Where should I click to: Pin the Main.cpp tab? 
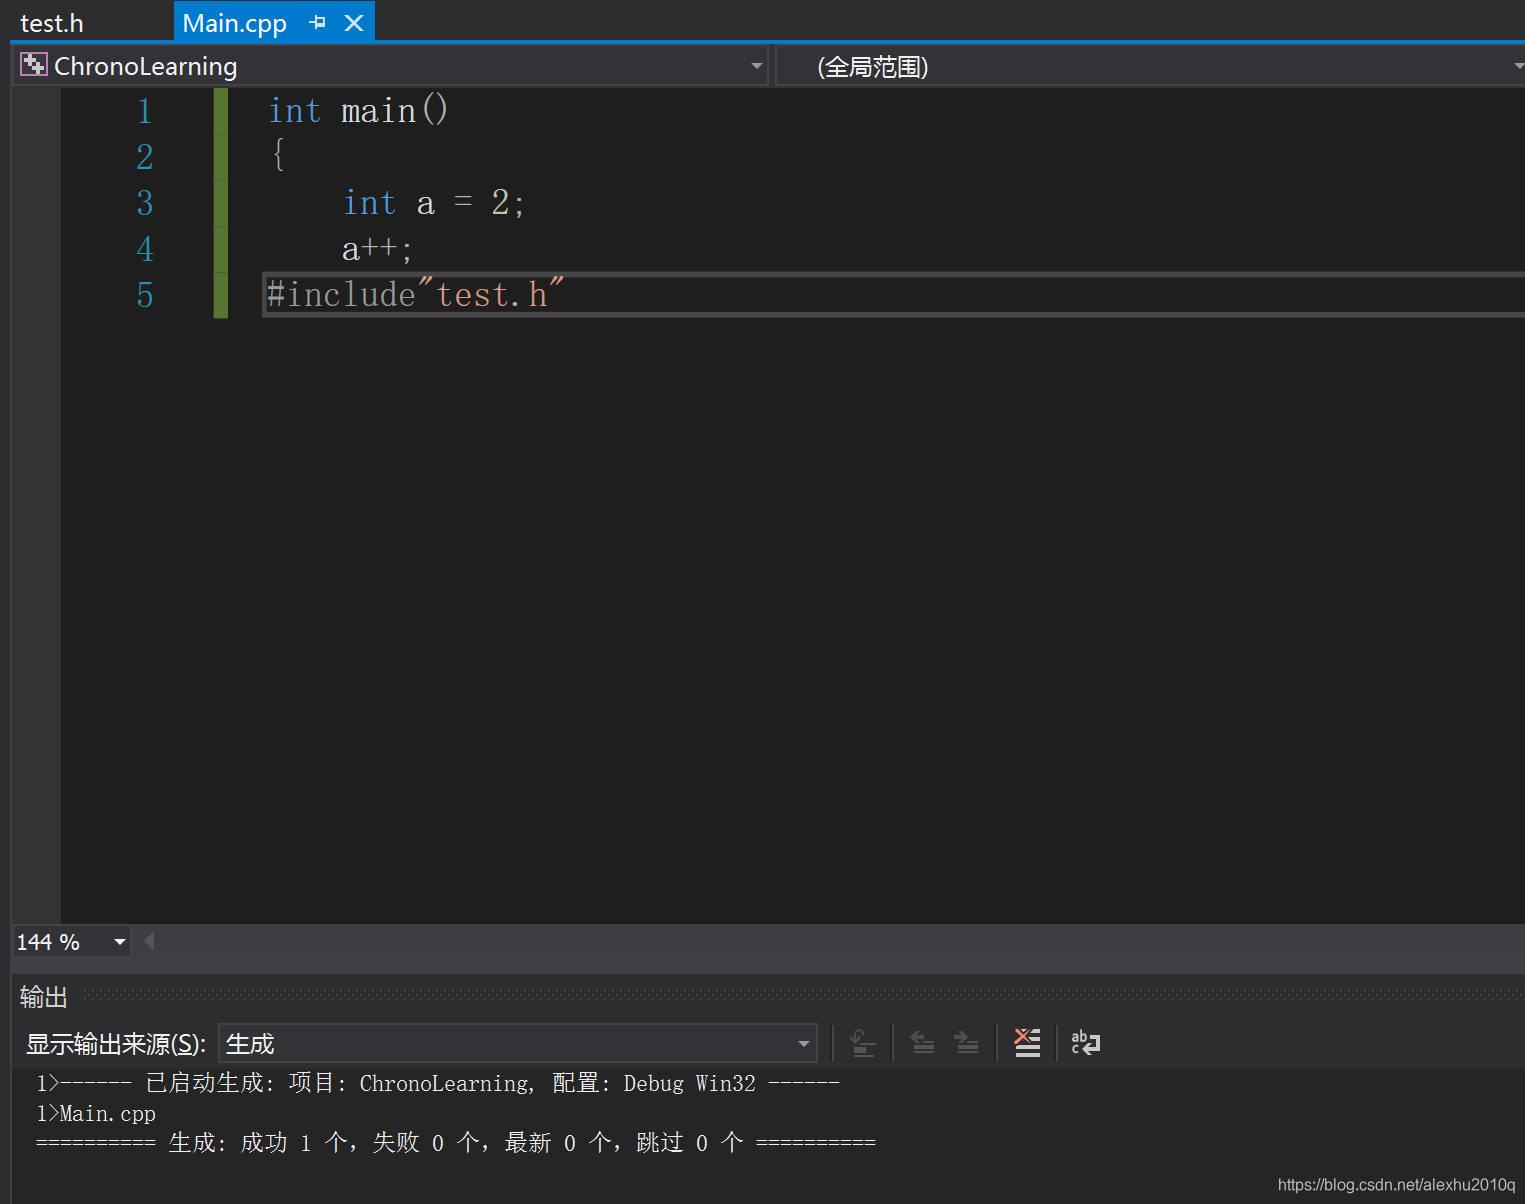(x=318, y=22)
